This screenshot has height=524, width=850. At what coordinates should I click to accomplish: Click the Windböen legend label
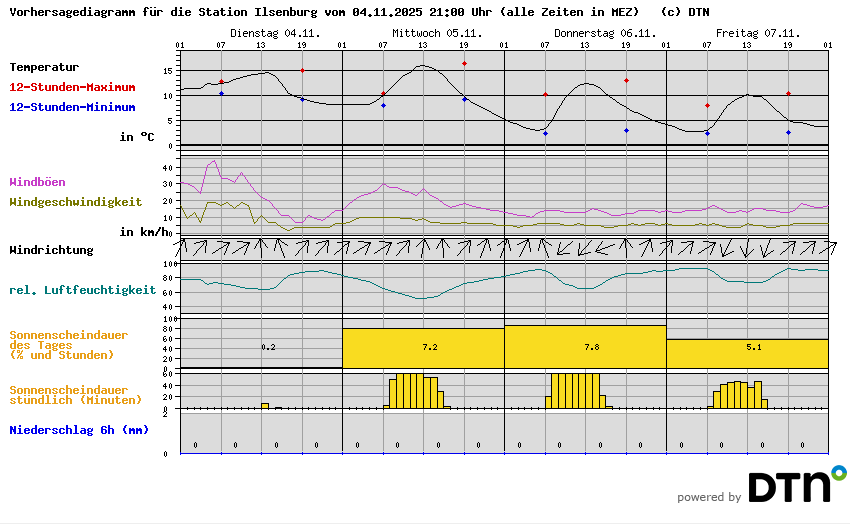(40, 183)
